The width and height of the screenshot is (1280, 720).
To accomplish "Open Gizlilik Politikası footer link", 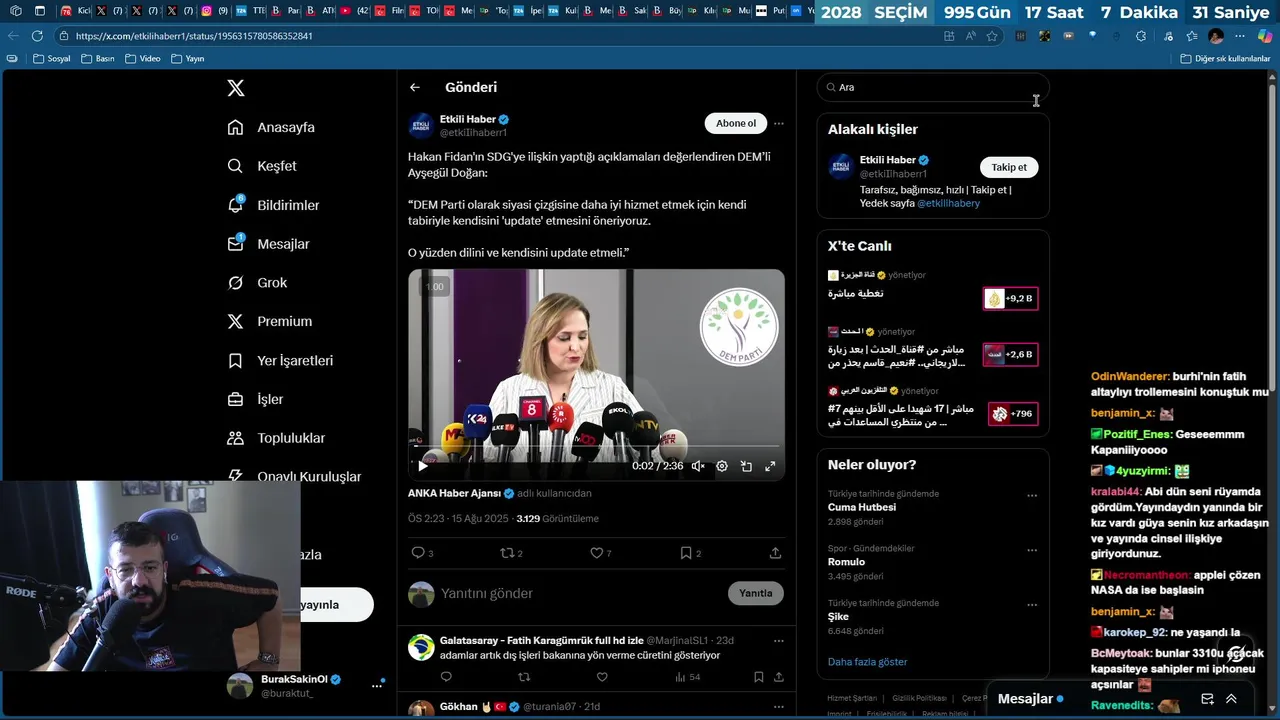I will tap(919, 698).
